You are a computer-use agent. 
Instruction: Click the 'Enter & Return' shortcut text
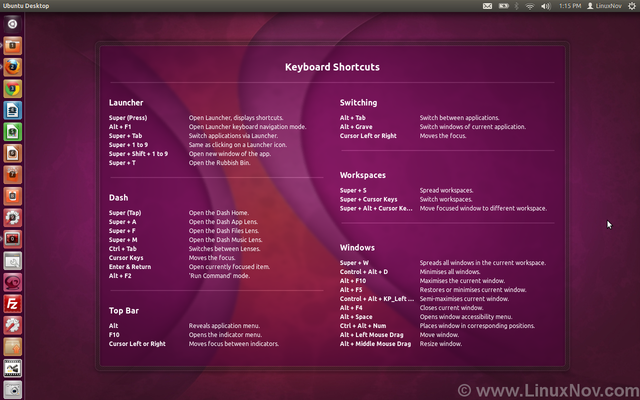point(130,267)
